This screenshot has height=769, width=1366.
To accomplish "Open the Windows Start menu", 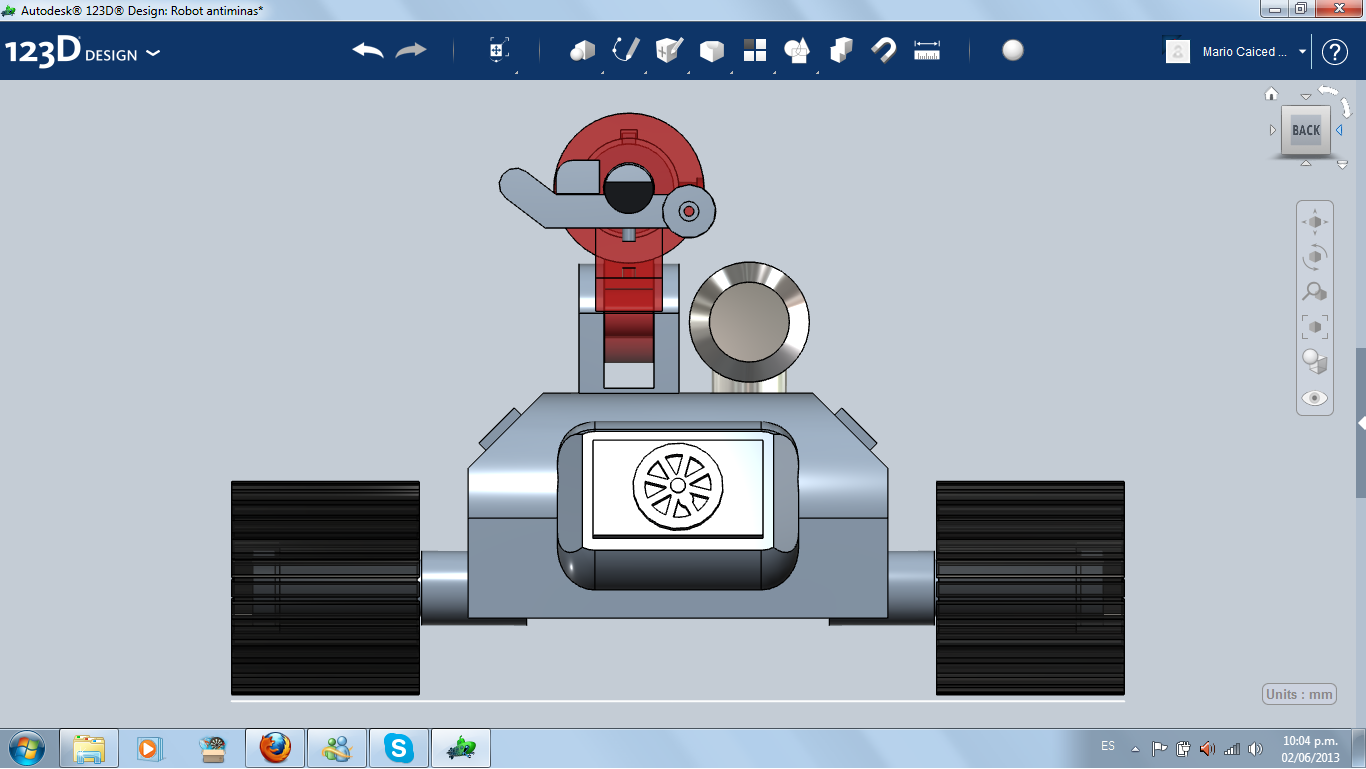I will coord(25,748).
